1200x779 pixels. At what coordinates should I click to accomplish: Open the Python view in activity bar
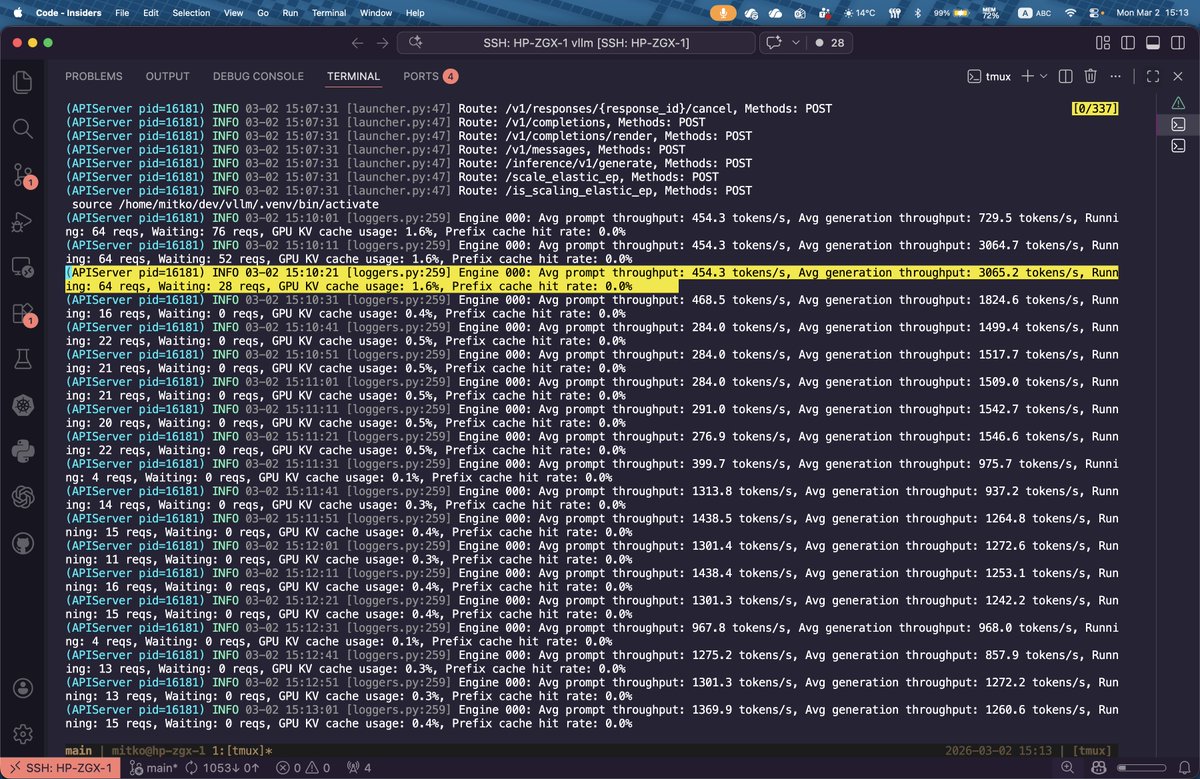coord(22,450)
